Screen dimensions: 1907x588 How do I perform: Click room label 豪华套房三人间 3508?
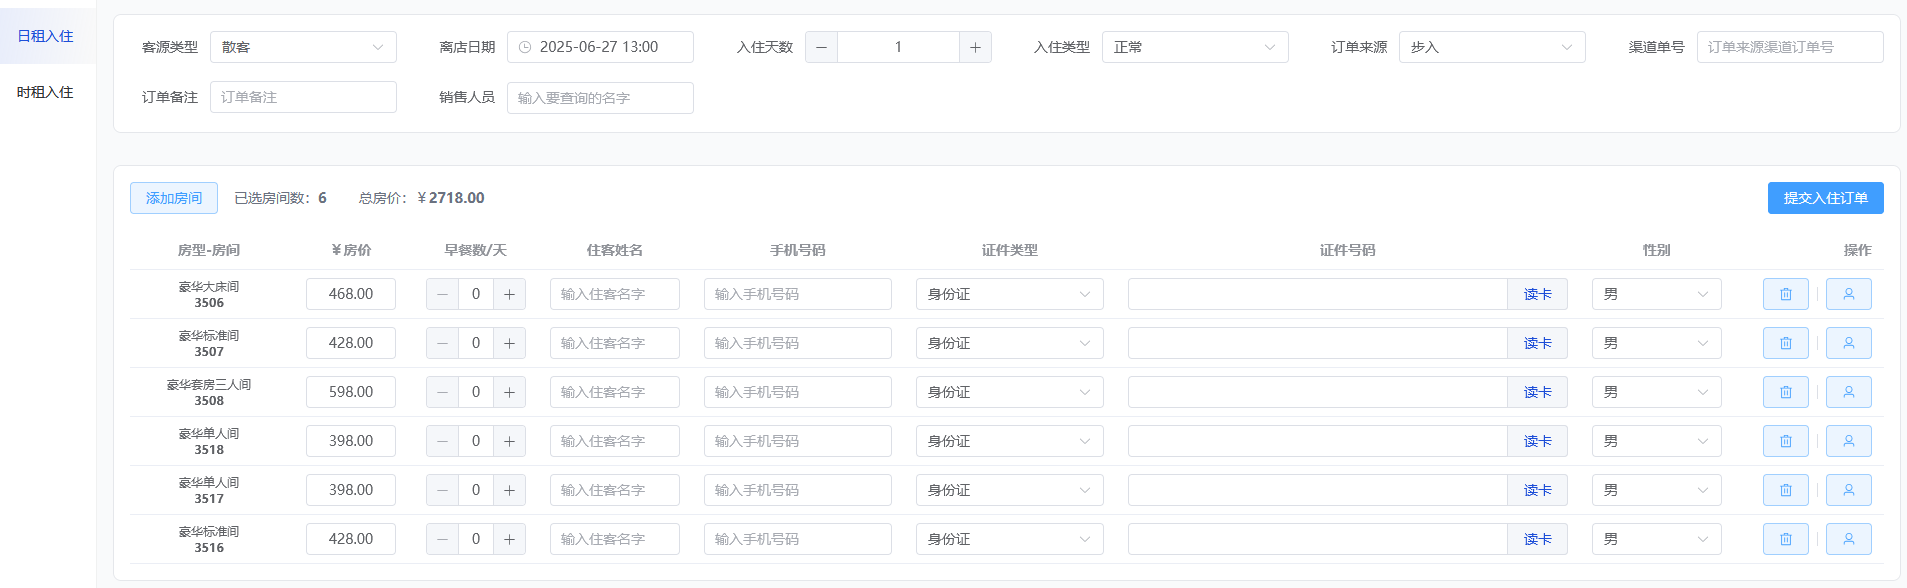pos(209,392)
